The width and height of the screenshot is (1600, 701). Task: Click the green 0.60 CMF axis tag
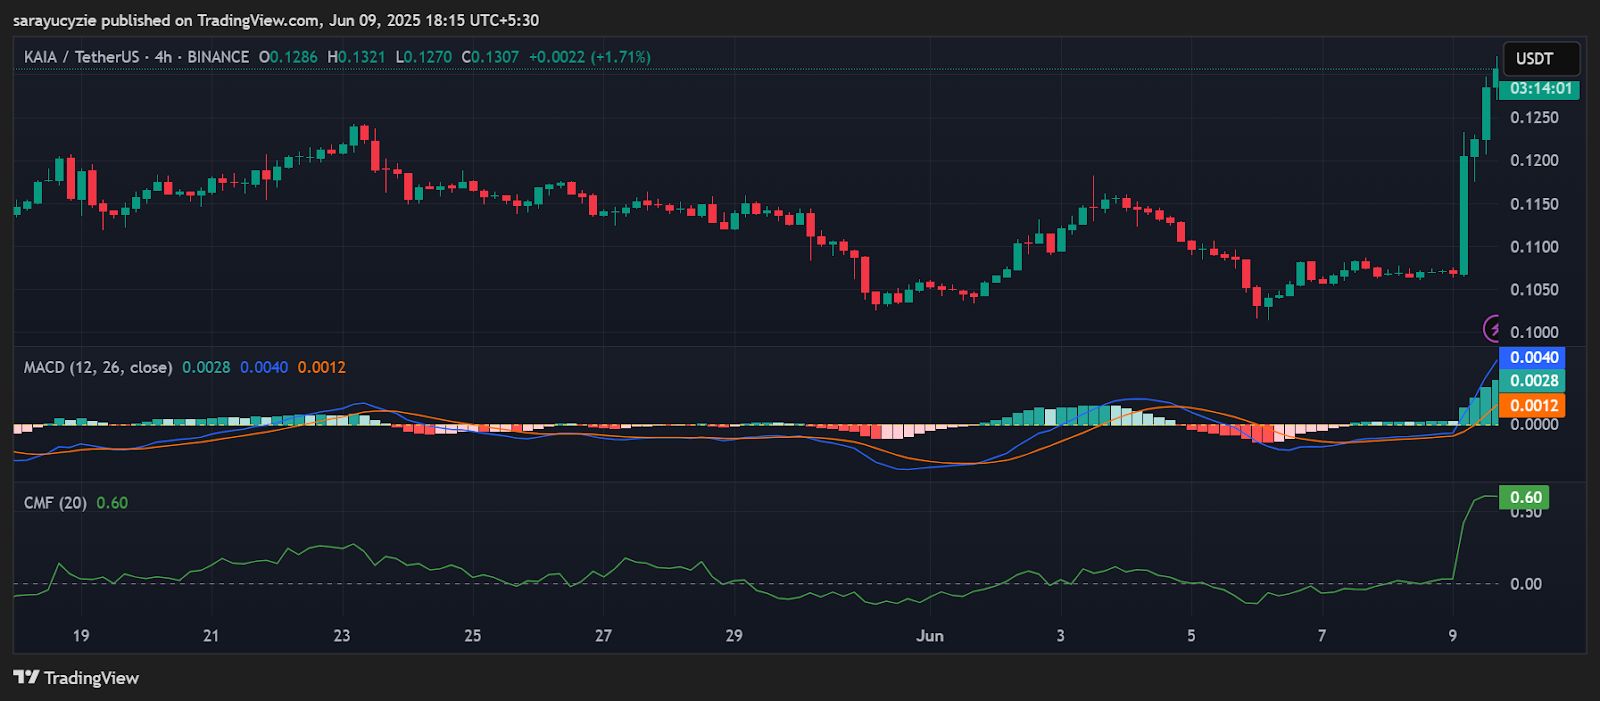1525,497
